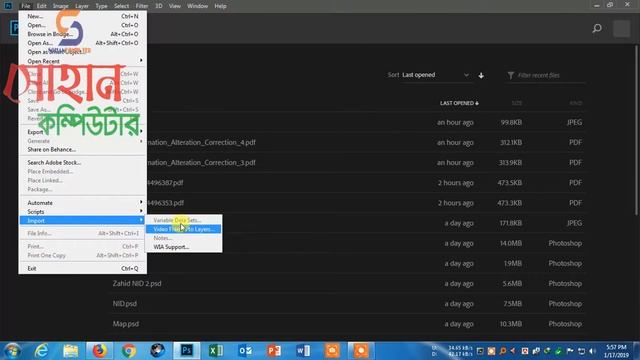Open the 3D menu
Viewport: 640px width, 360px height.
coord(159,6)
